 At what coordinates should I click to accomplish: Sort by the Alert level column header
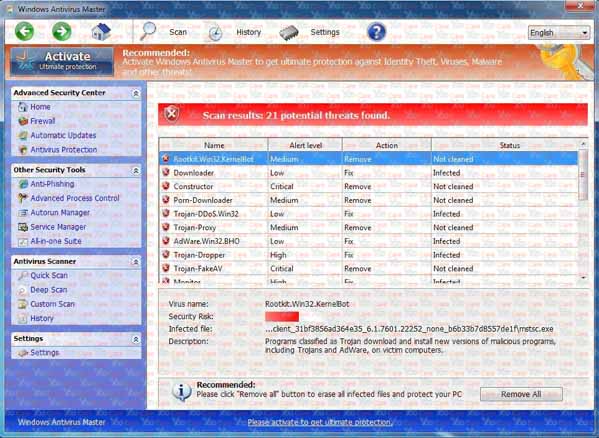306,145
